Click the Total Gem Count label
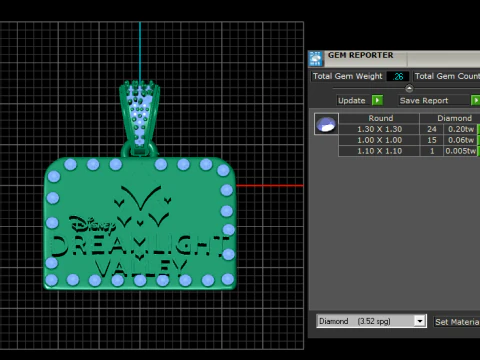Image resolution: width=480 pixels, height=360 pixels. point(447,76)
